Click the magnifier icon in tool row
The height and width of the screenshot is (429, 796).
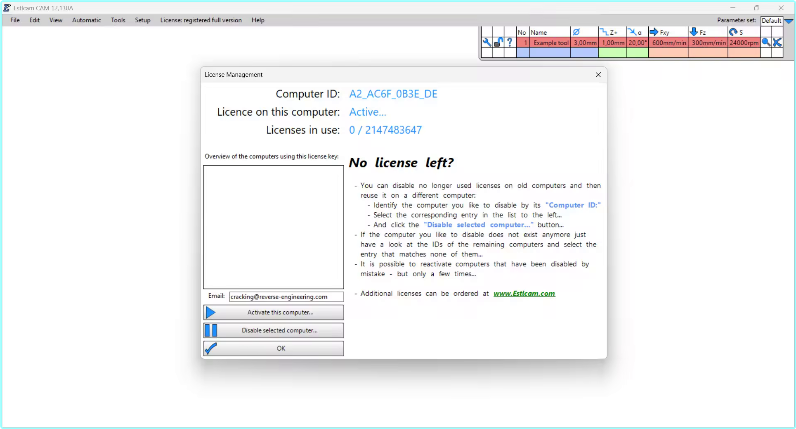pyautogui.click(x=766, y=43)
